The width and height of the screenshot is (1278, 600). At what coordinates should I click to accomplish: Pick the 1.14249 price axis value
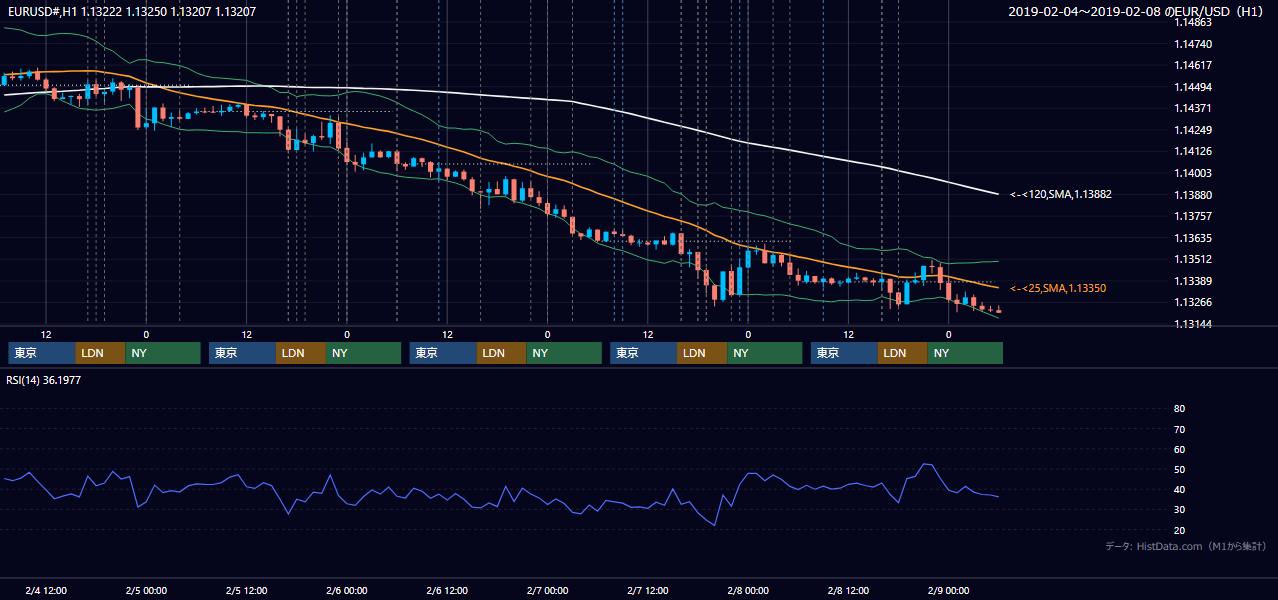click(1193, 130)
